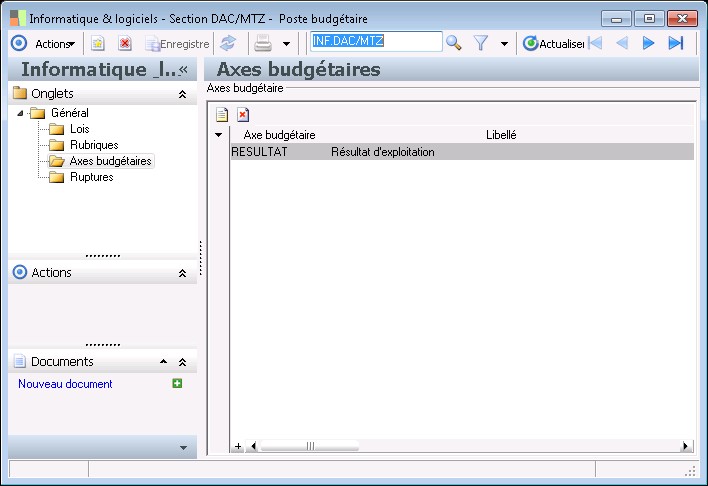Screen dimensions: 708x486
Task: Click the printer icon
Action: [263, 43]
